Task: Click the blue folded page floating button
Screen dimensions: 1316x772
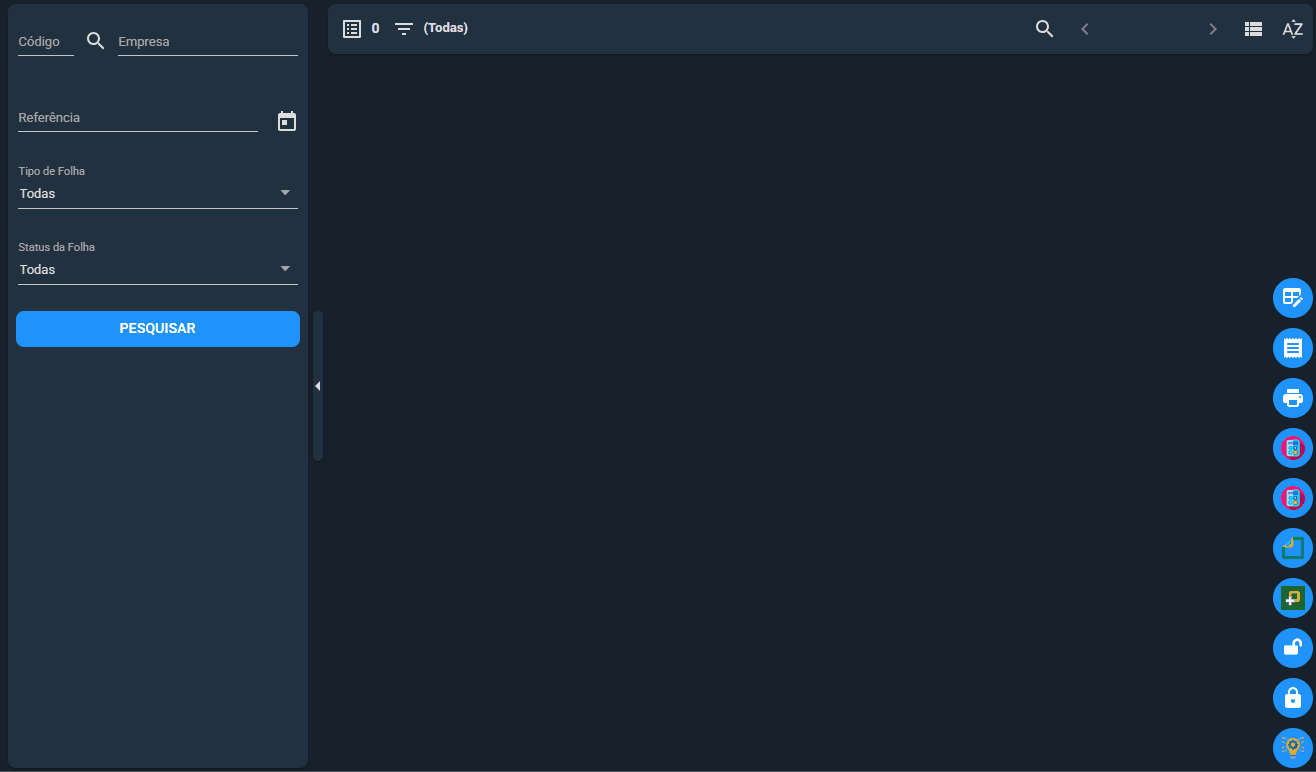Action: [1293, 548]
